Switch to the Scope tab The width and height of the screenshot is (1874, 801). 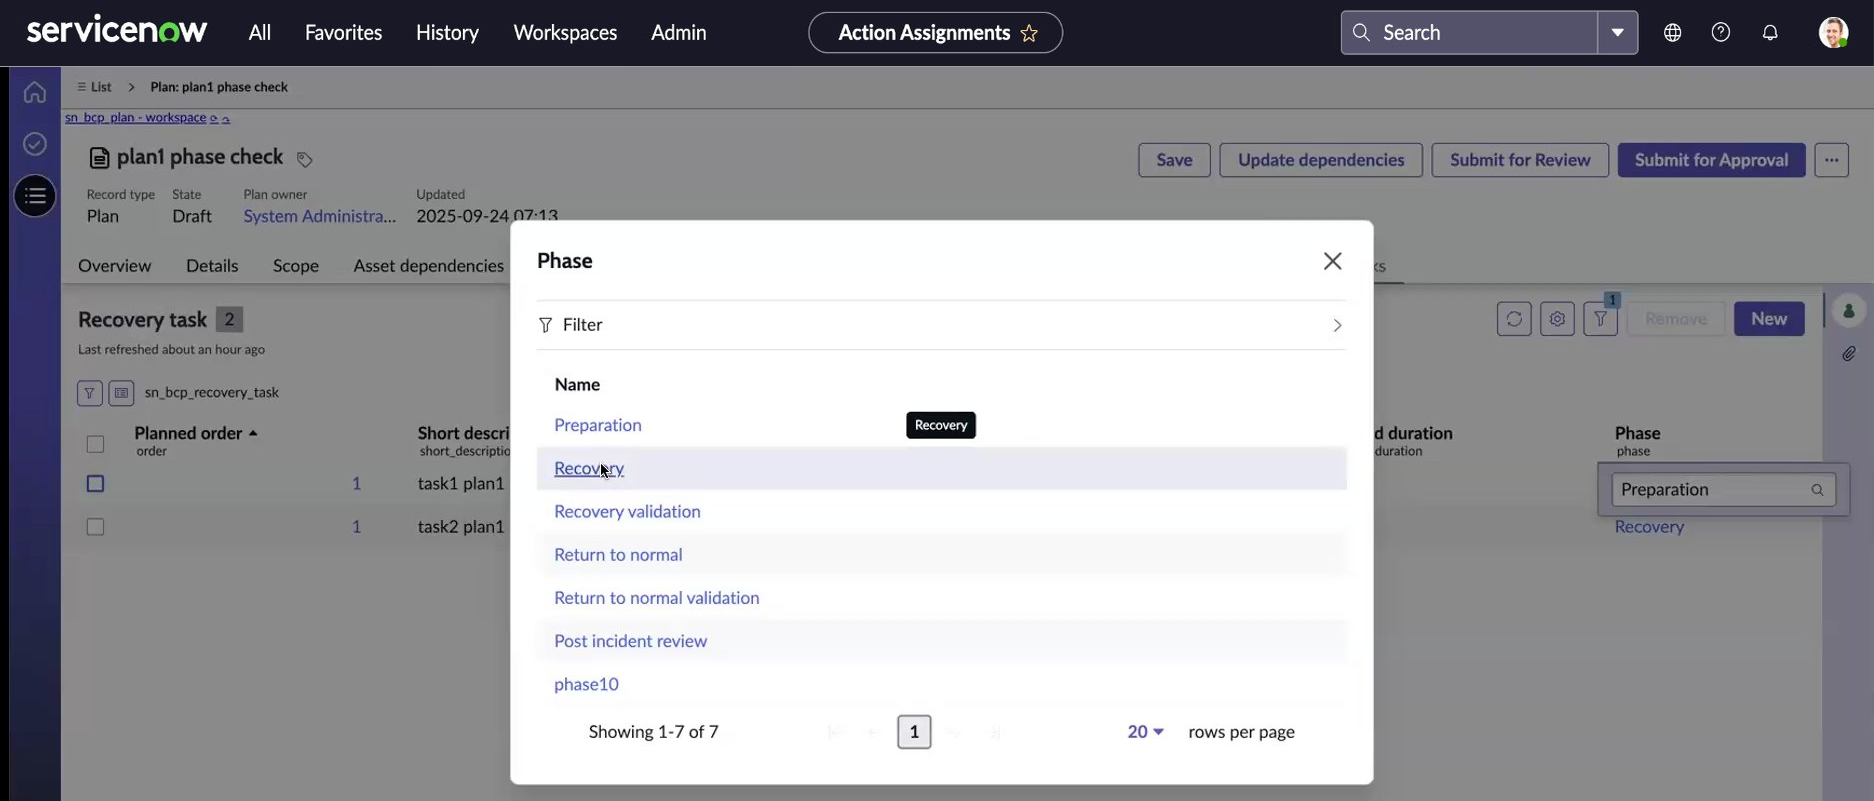[296, 266]
